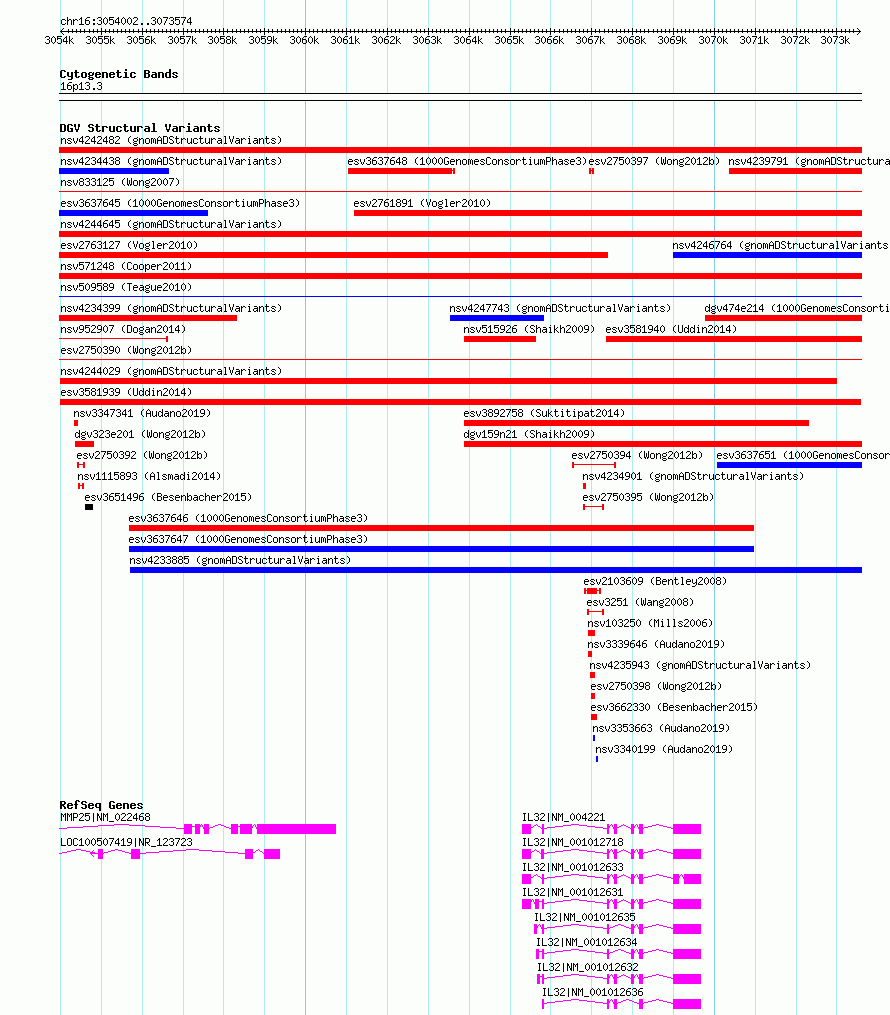Click esv2103609 (Bentley2008) label
This screenshot has width=890, height=1015.
(x=655, y=582)
